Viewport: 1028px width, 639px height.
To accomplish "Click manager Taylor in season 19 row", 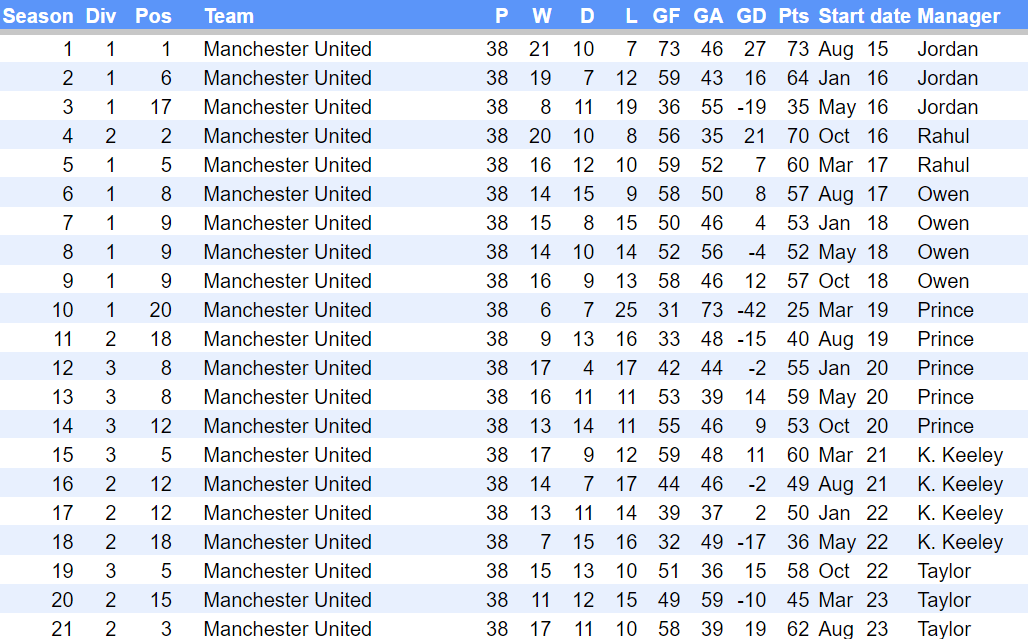I will click(x=944, y=571).
